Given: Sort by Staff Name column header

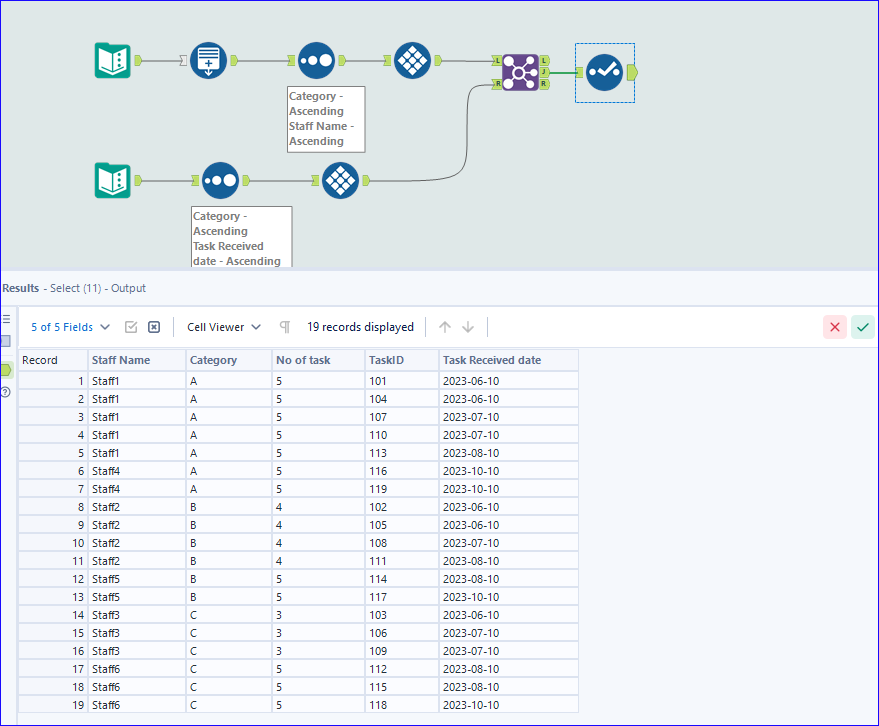Looking at the screenshot, I should (121, 360).
